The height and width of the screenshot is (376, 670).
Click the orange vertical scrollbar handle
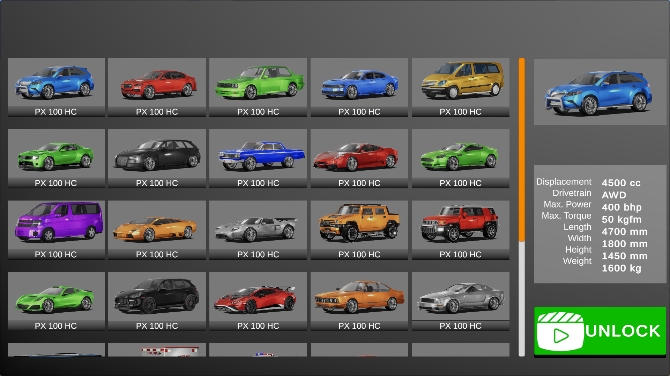click(522, 150)
